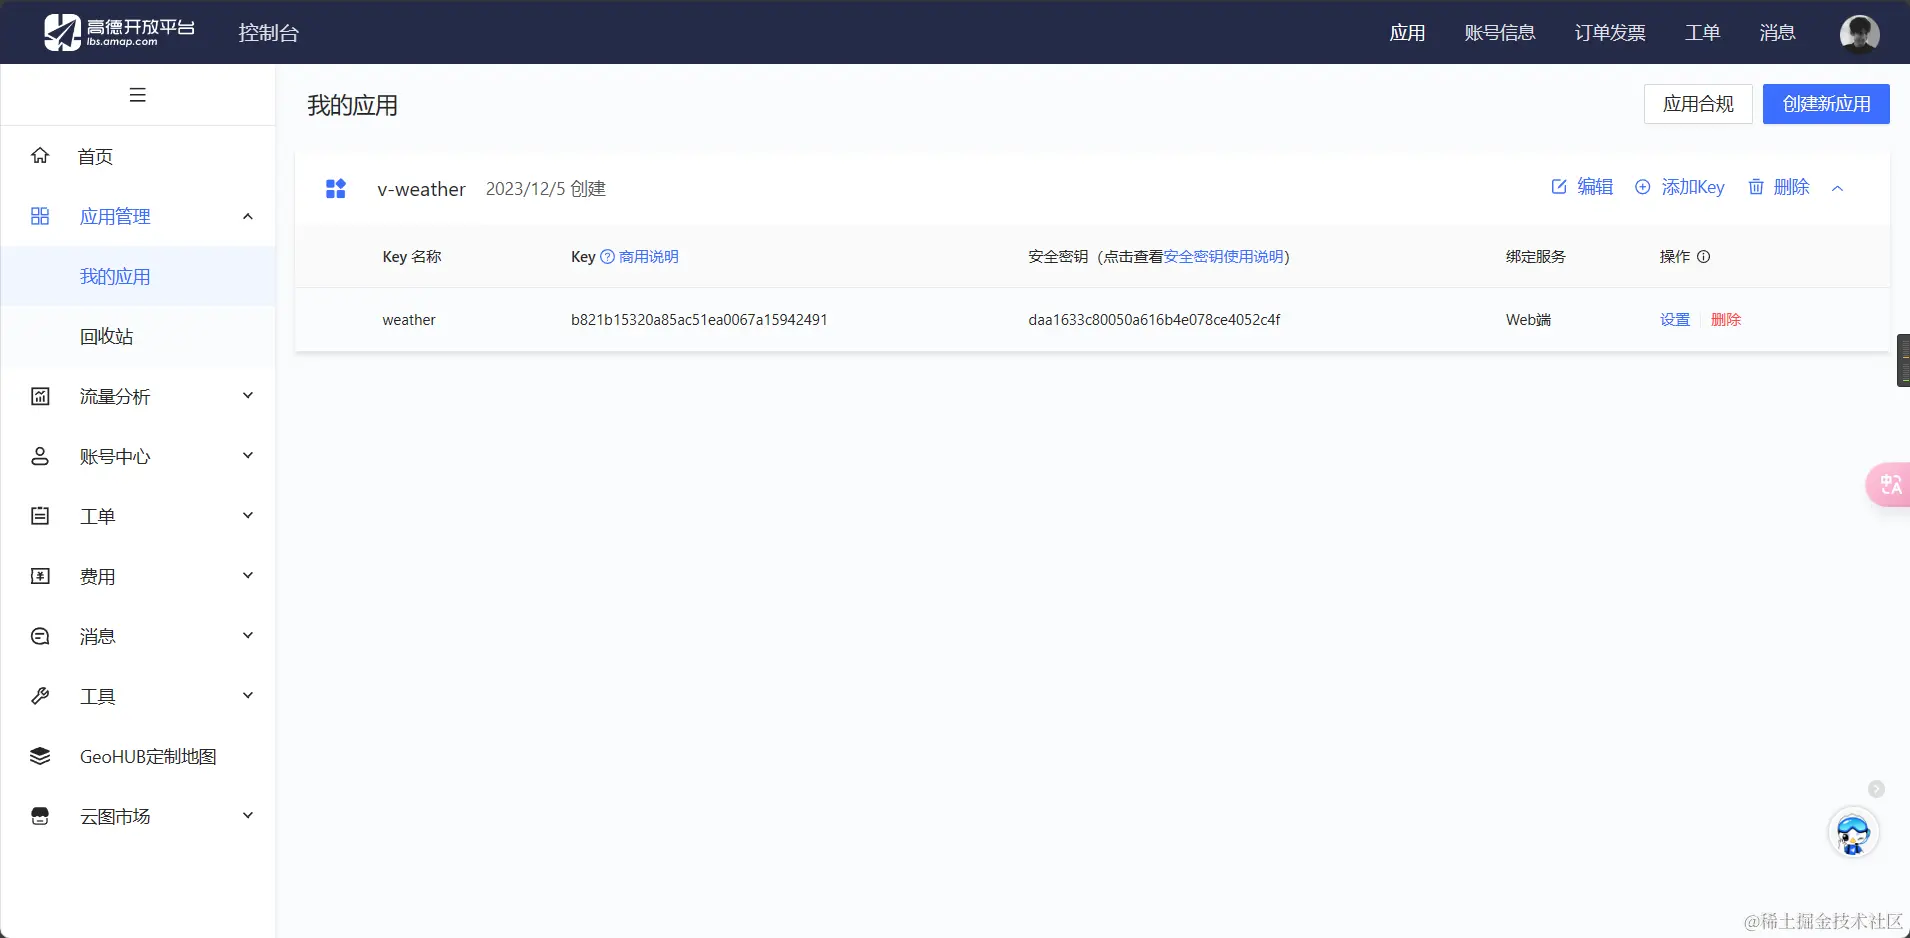Expand the 账号中心 menu section
Image resolution: width=1910 pixels, height=938 pixels.
[x=248, y=456]
